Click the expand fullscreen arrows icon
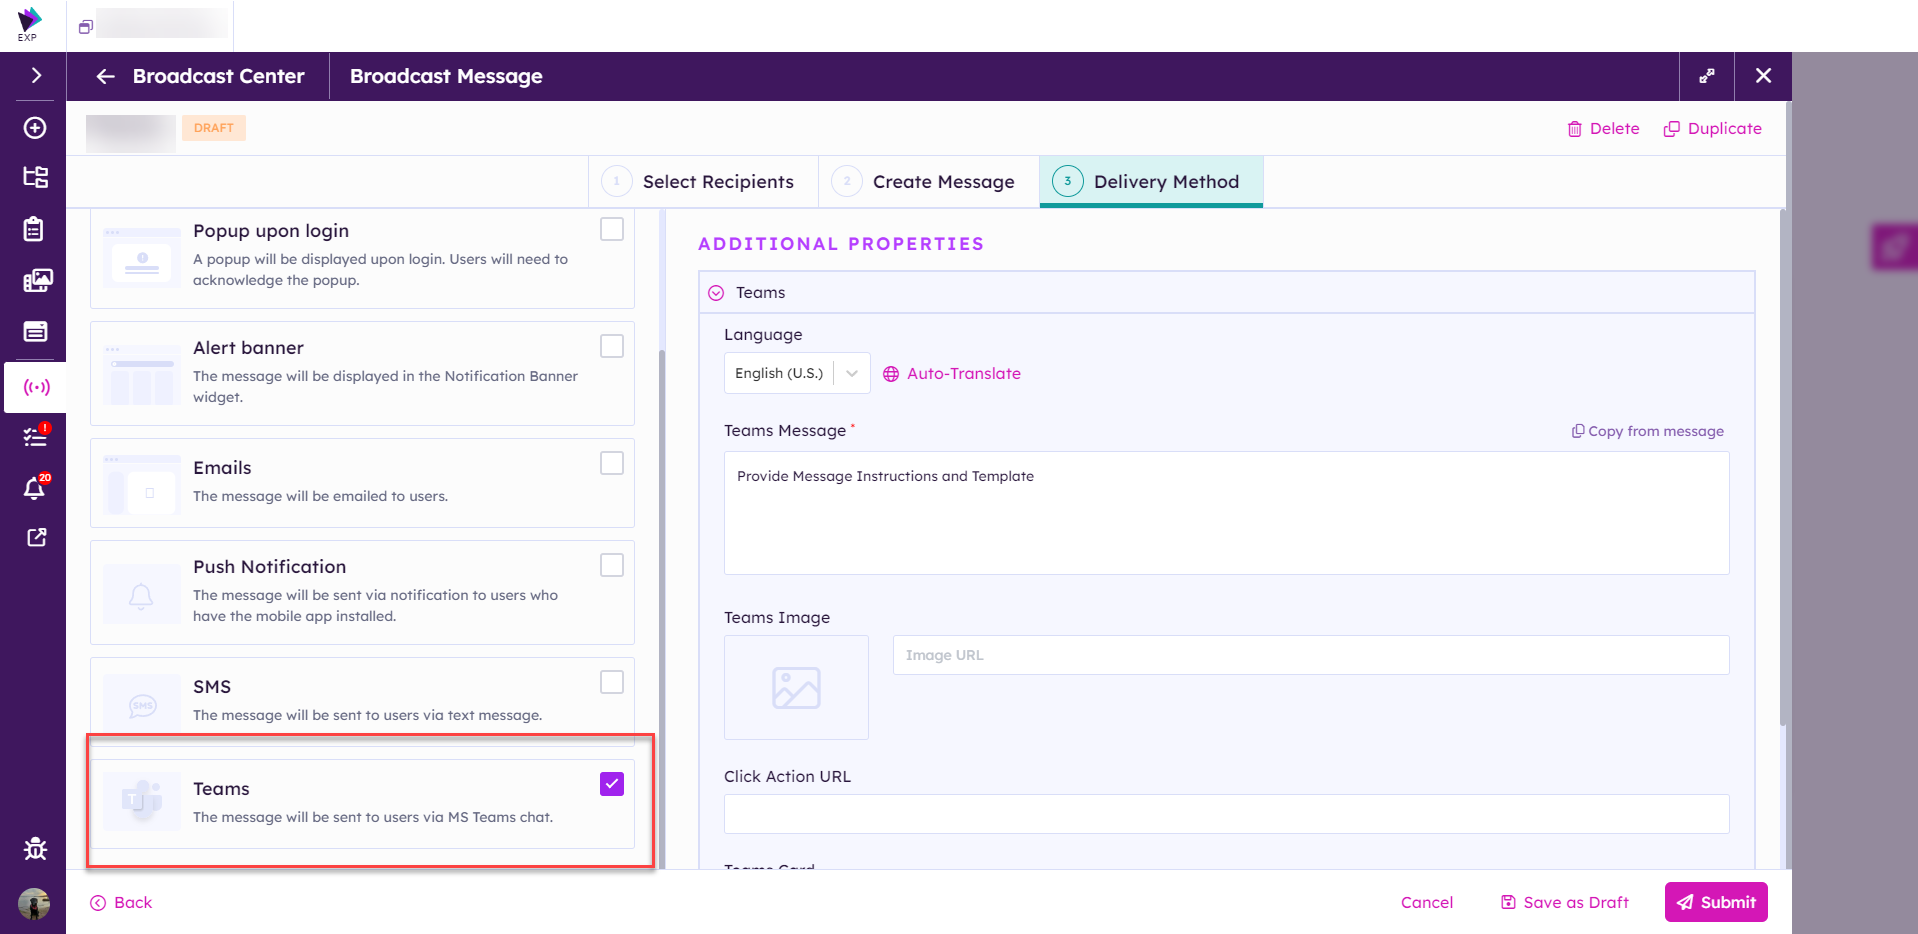The height and width of the screenshot is (934, 1918). coord(1707,76)
